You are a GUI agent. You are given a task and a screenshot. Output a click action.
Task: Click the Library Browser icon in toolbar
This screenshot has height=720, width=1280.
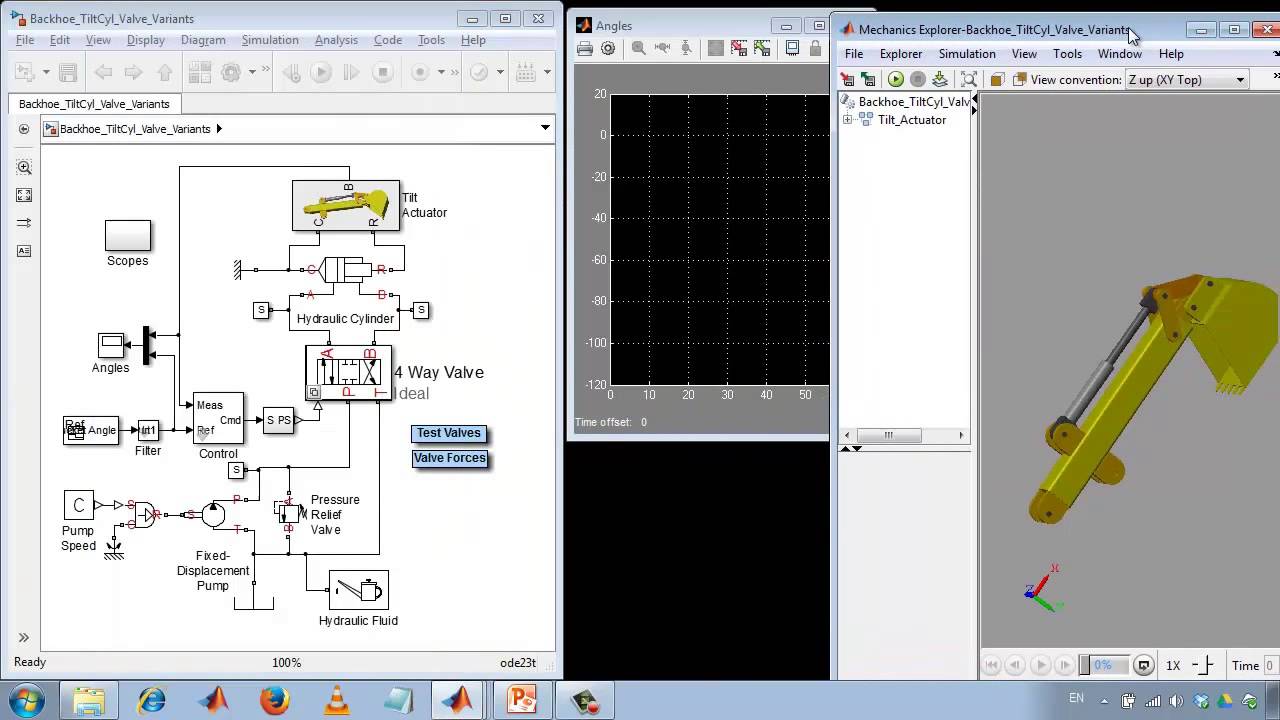[x=199, y=72]
